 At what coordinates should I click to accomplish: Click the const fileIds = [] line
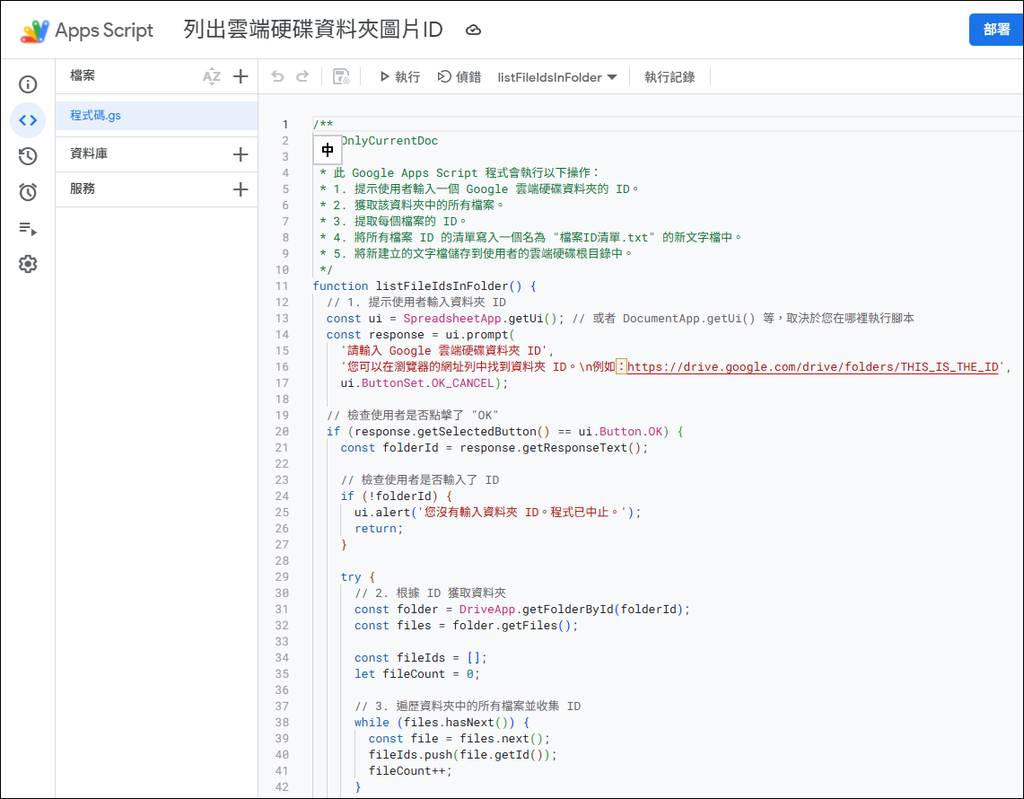421,658
